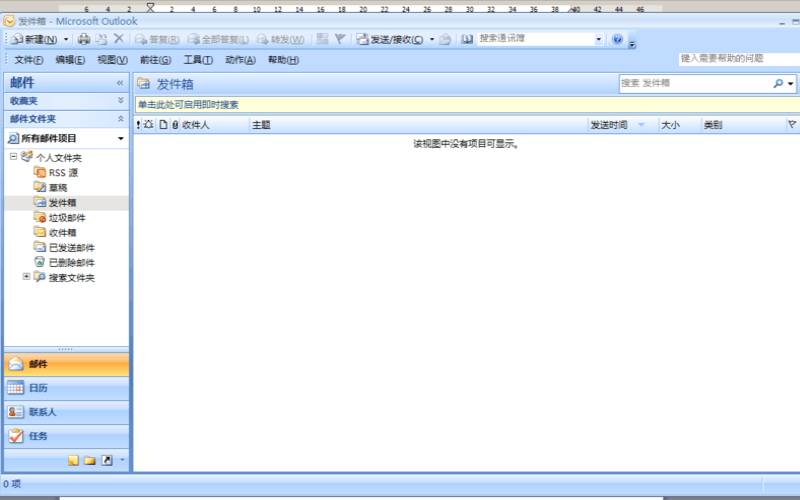Open the dropdown arrow next to 发送/接收
Viewport: 800px width, 500px height.
(432, 39)
